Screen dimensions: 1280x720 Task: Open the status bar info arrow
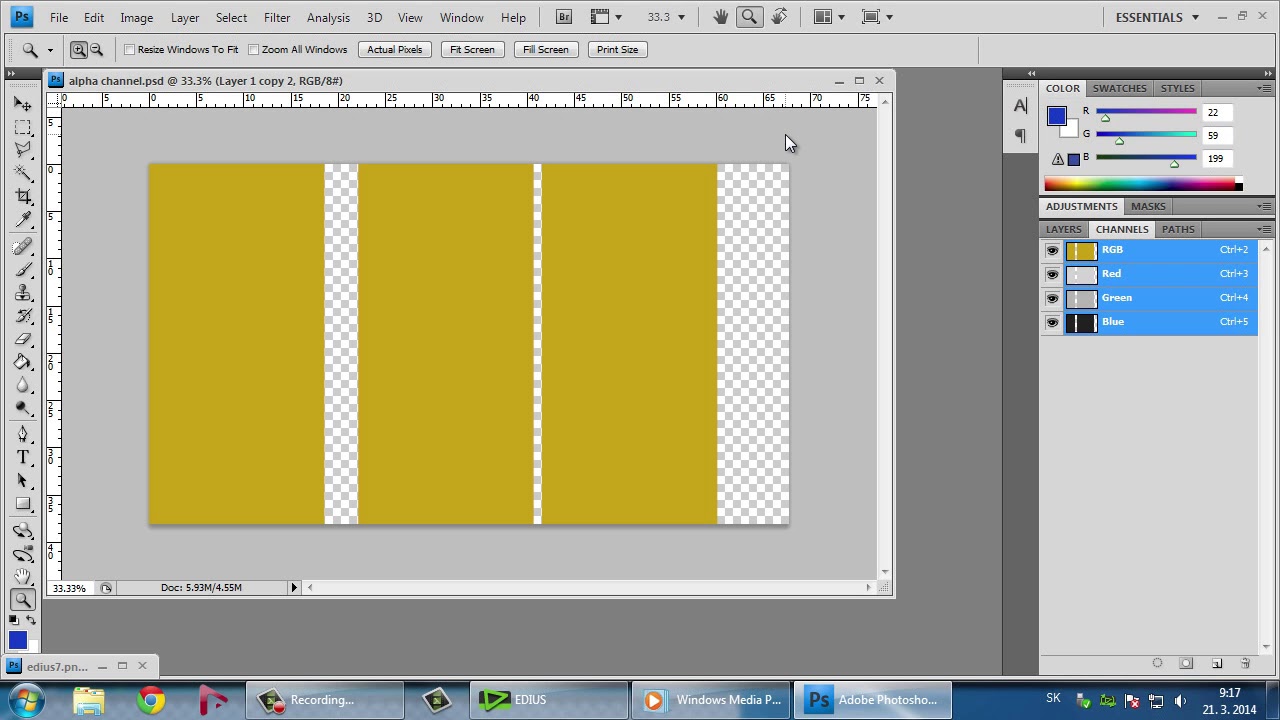(294, 588)
